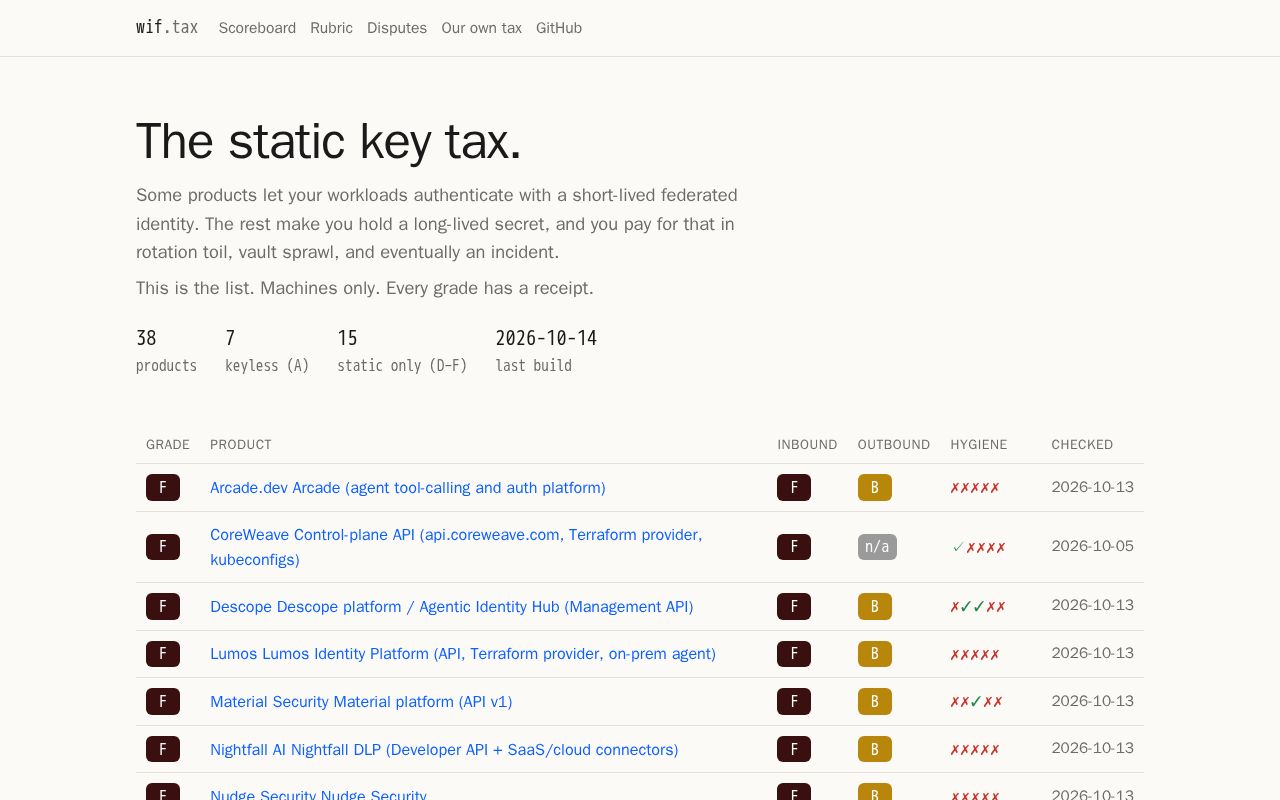Click the CoreWeave checked date 2026-10-05

(1093, 546)
